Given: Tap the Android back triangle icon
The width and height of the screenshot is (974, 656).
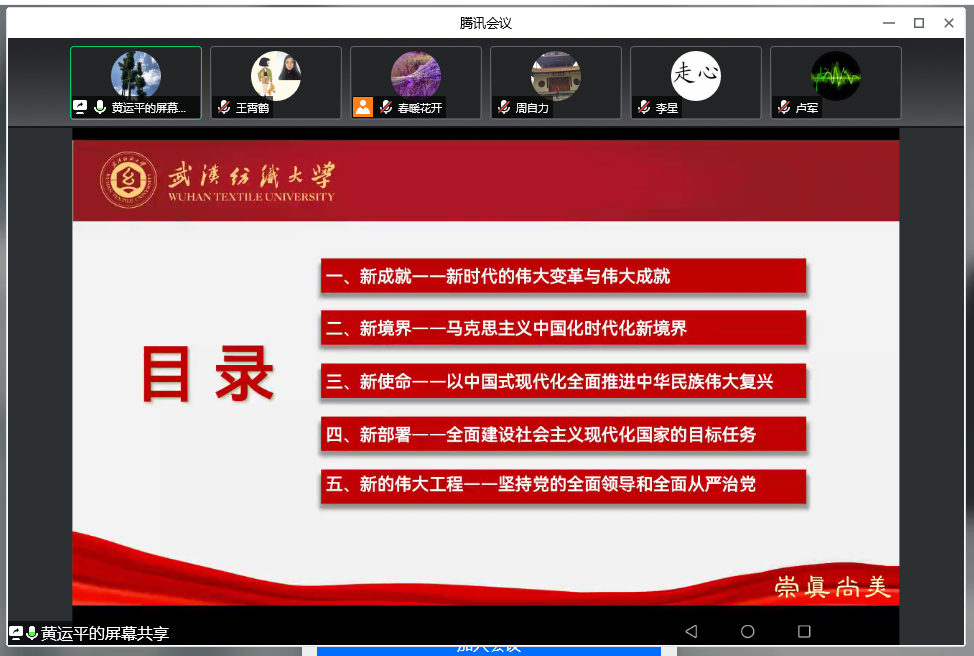Looking at the screenshot, I should [x=690, y=631].
